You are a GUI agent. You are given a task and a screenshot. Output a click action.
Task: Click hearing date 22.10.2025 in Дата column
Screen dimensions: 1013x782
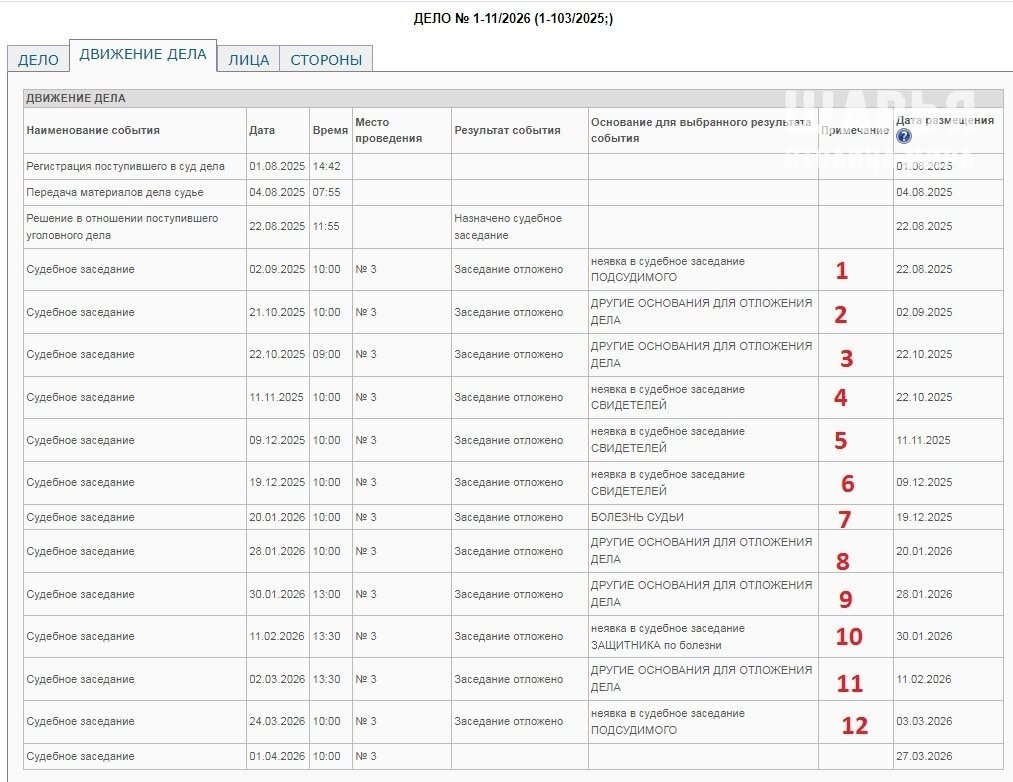(277, 354)
